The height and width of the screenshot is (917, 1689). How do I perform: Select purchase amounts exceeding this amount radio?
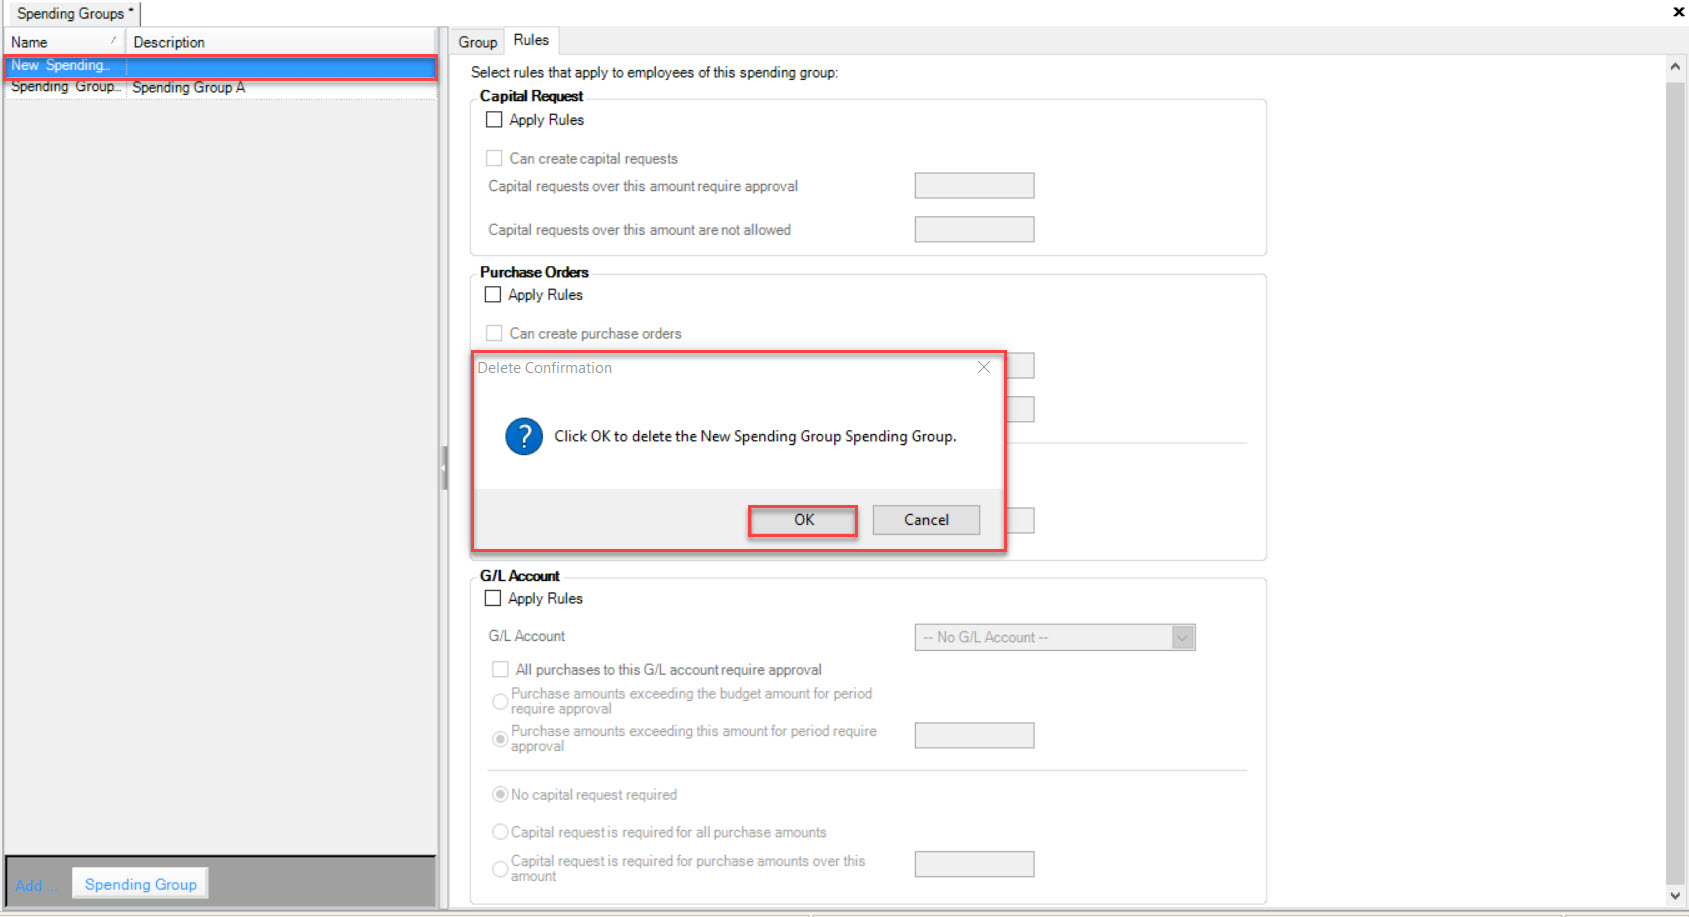coord(500,739)
